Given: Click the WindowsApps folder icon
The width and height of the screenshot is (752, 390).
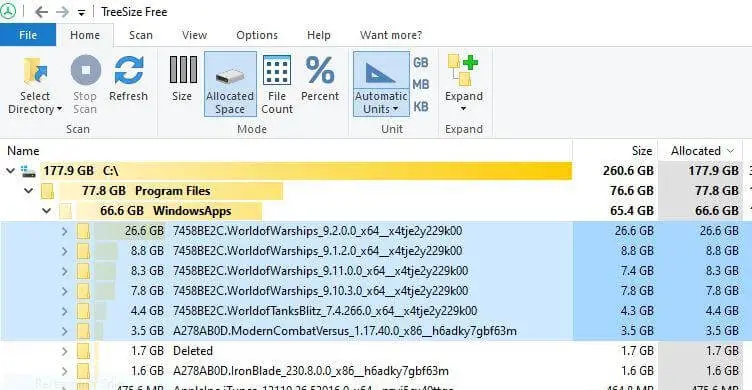Looking at the screenshot, I should 65,211.
